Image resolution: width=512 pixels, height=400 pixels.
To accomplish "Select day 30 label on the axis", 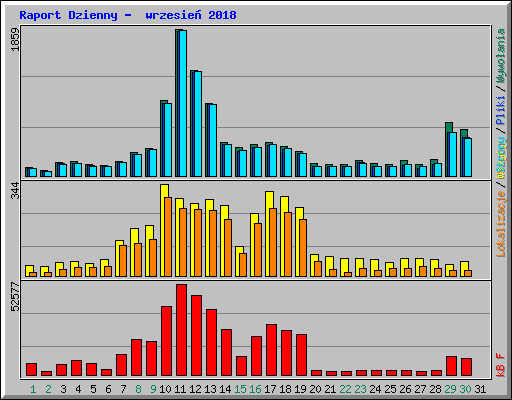I will [x=465, y=389].
